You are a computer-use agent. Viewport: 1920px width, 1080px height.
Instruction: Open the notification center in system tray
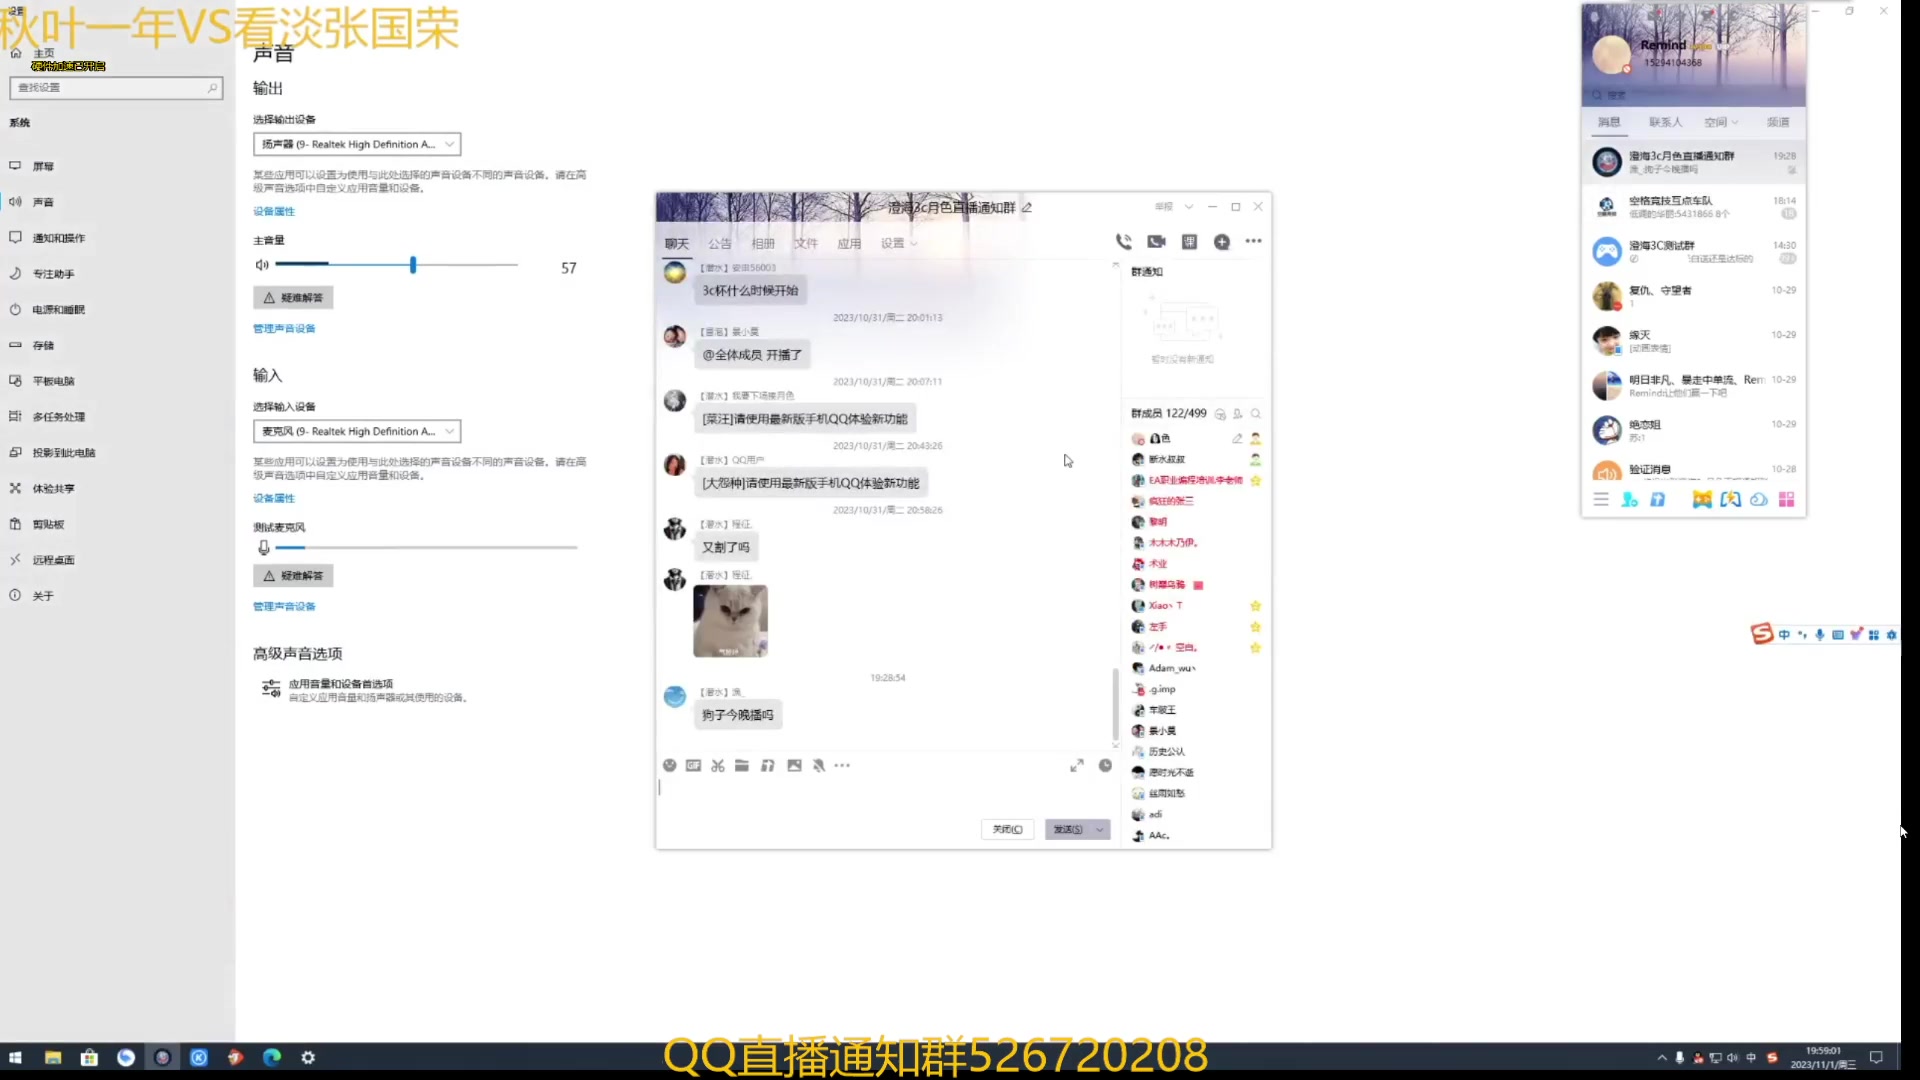1876,1057
